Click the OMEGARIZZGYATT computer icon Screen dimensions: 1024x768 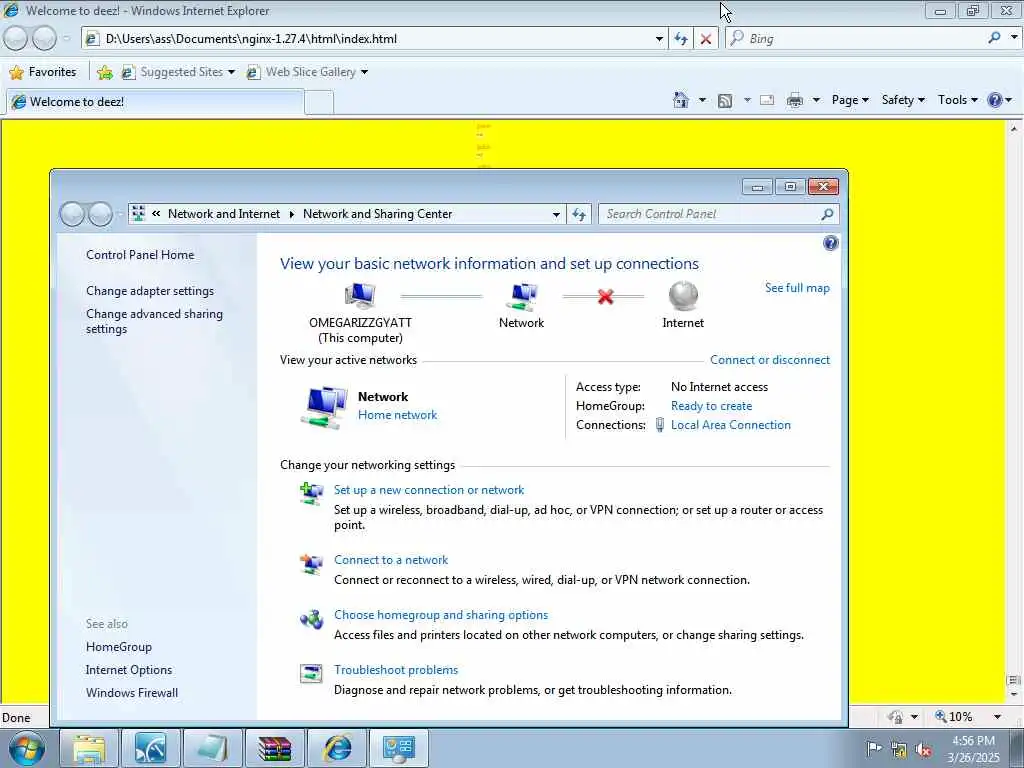coord(360,296)
